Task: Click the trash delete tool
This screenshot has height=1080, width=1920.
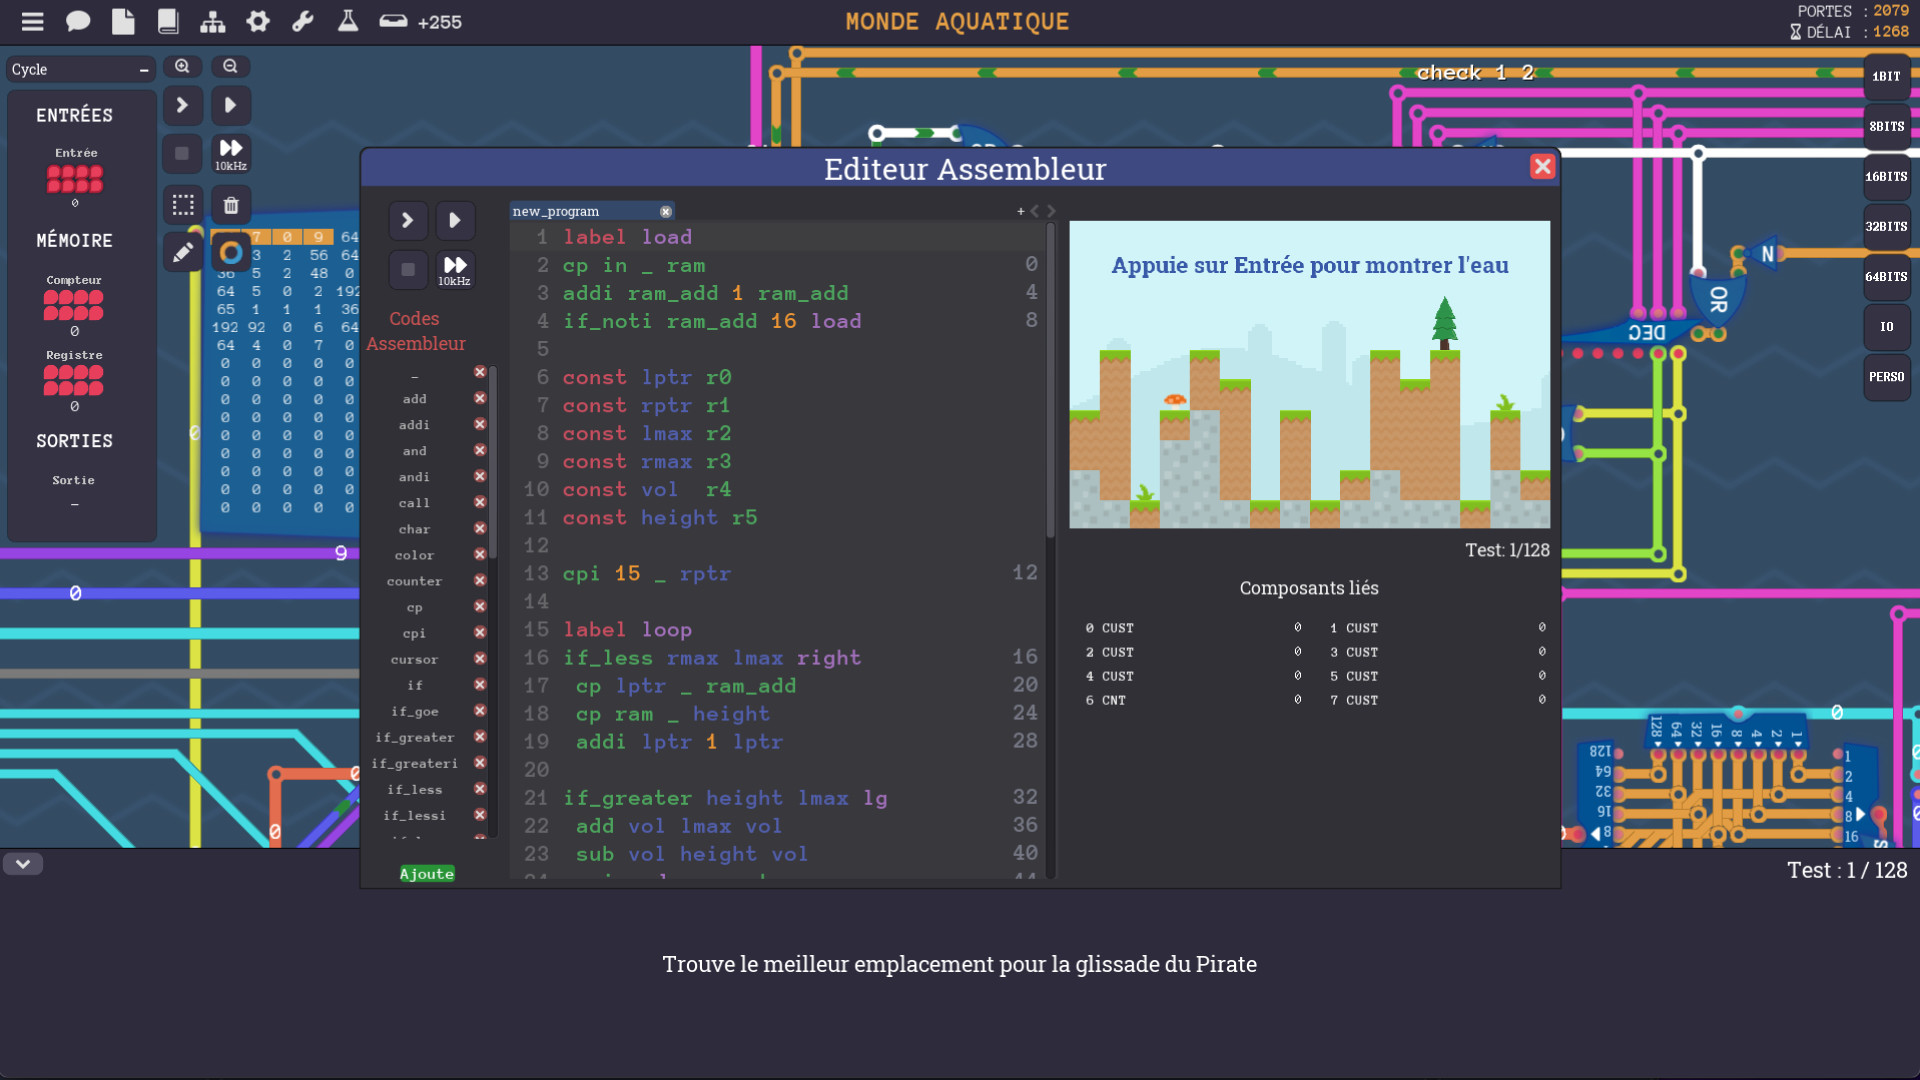Action: [231, 205]
